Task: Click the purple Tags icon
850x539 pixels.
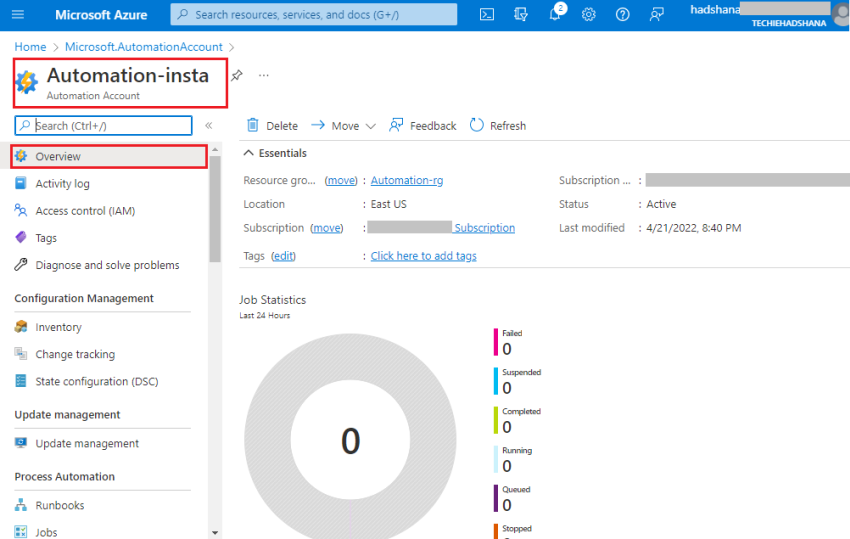Action: click(21, 237)
